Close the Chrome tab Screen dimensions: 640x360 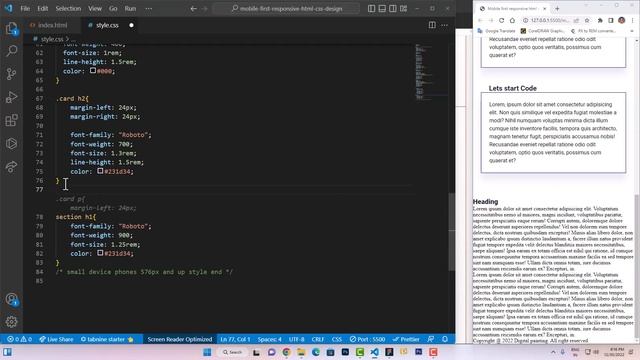click(x=544, y=8)
